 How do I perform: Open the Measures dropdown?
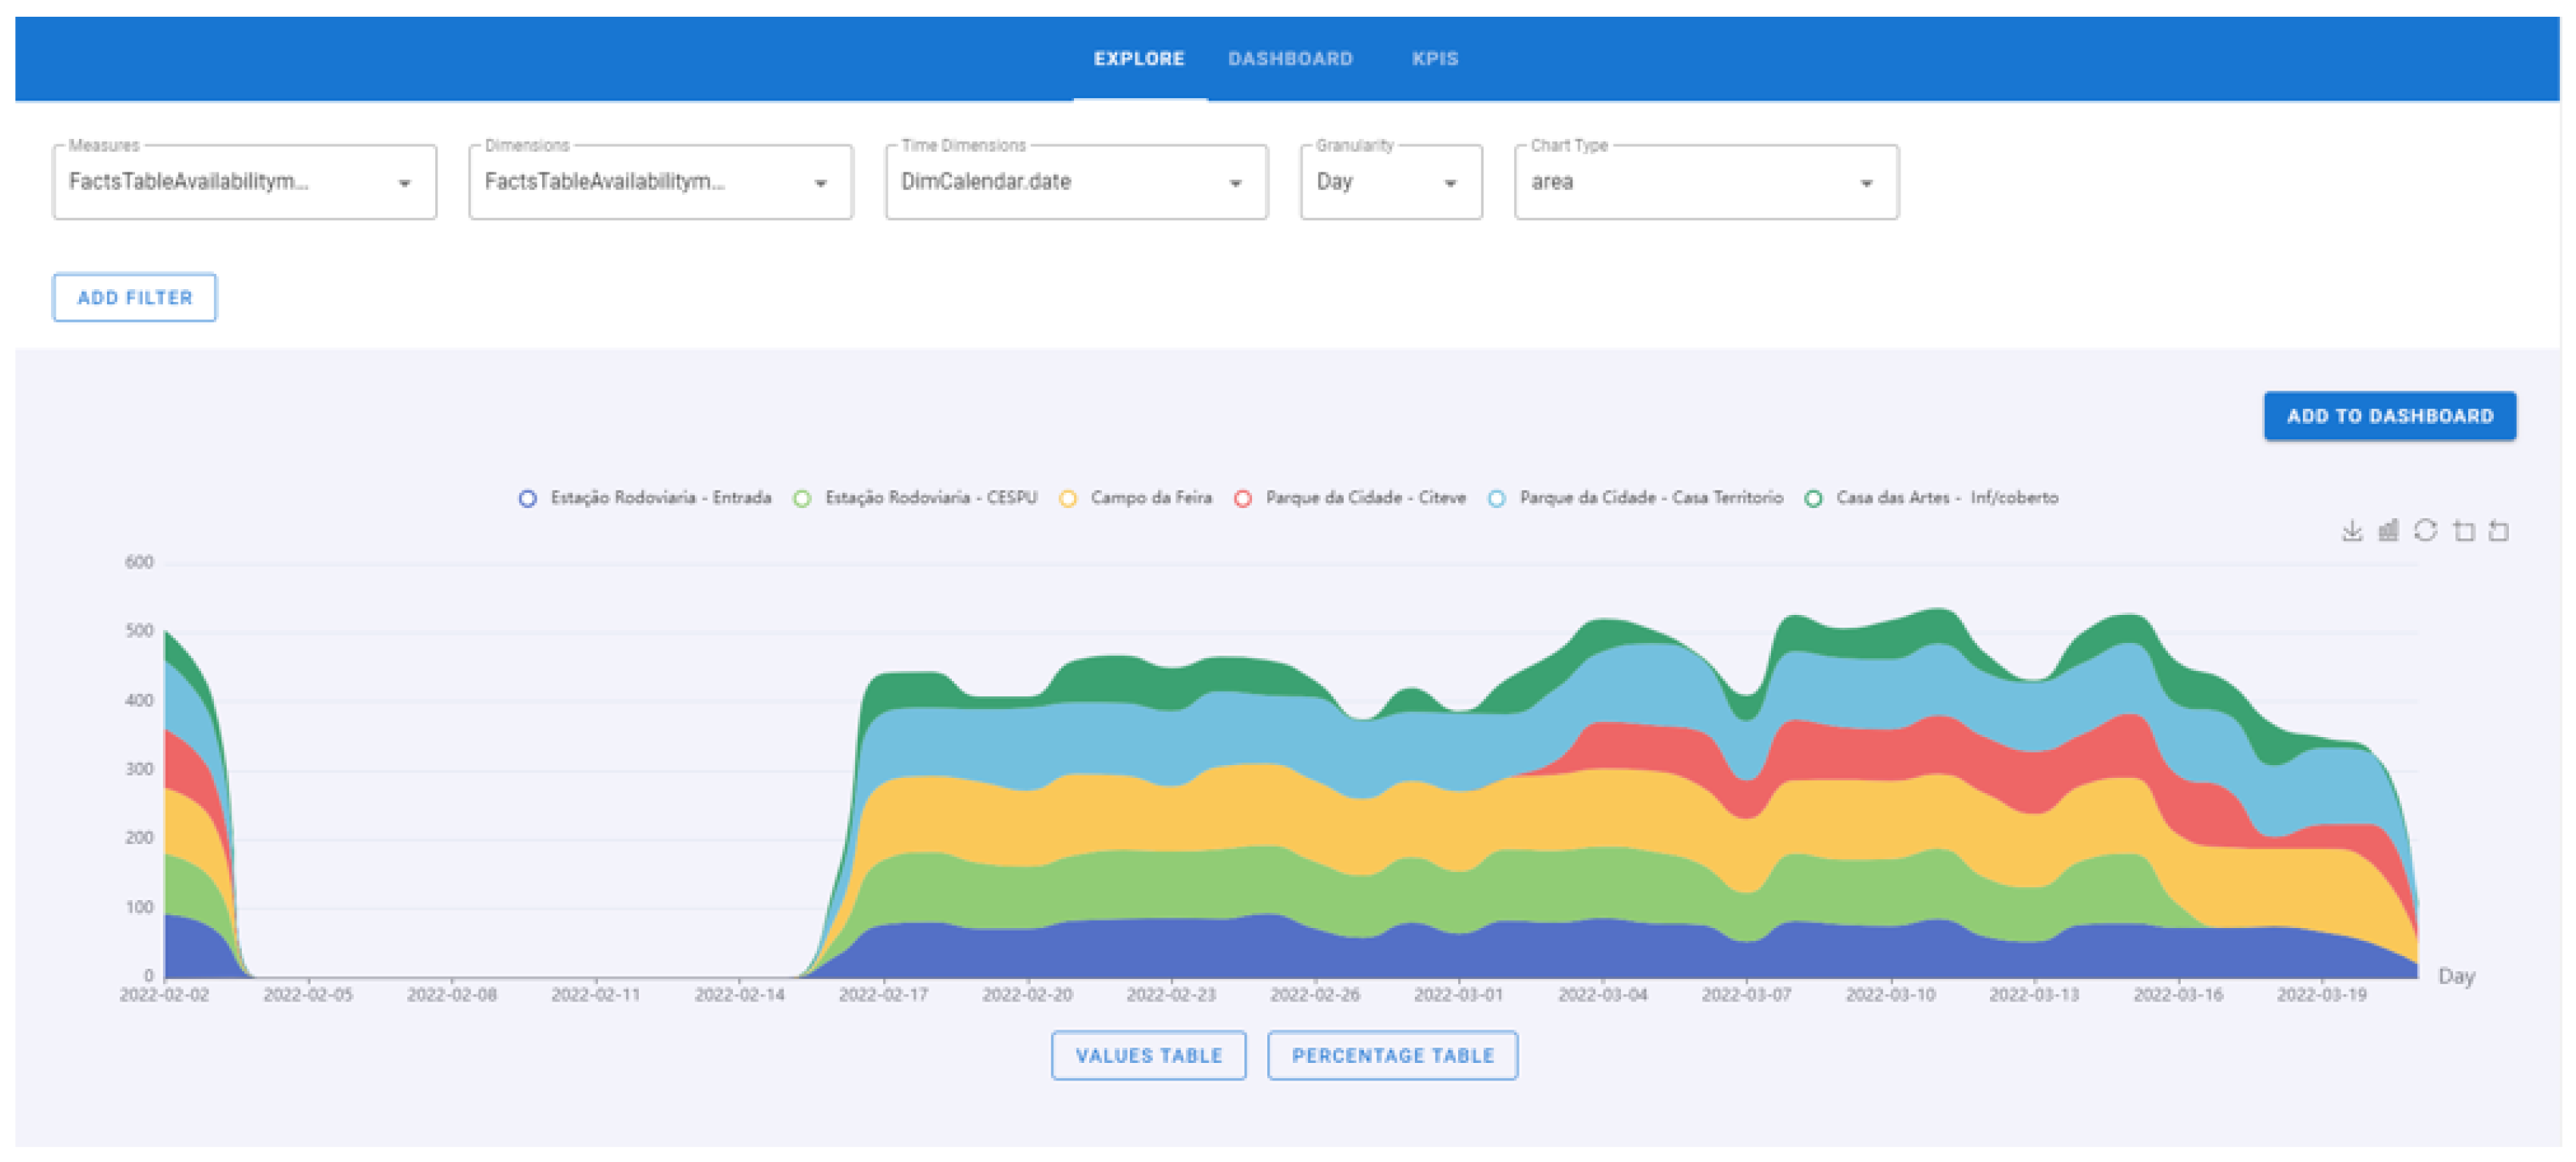(244, 182)
